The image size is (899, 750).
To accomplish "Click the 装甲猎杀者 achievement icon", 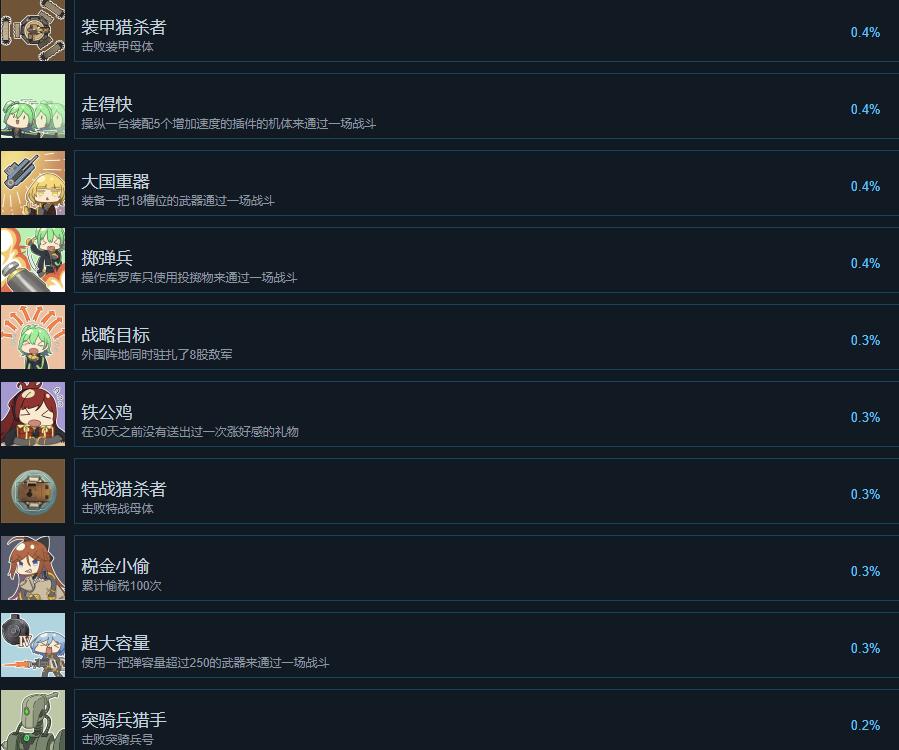I will (33, 30).
